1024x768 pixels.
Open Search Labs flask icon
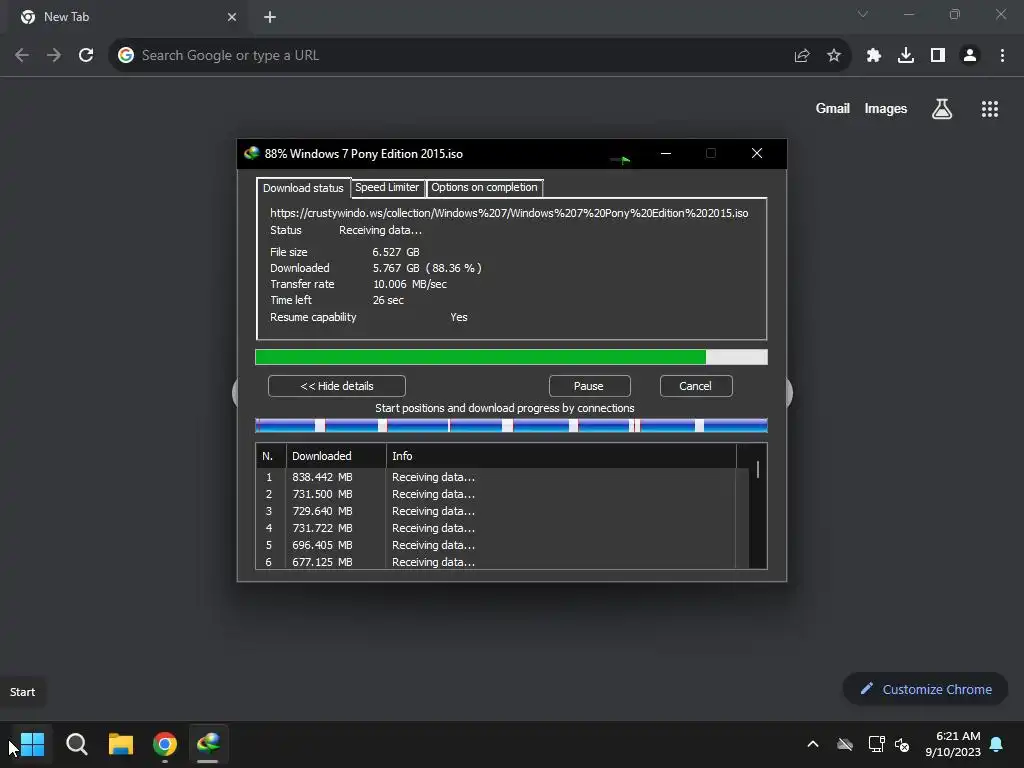941,109
